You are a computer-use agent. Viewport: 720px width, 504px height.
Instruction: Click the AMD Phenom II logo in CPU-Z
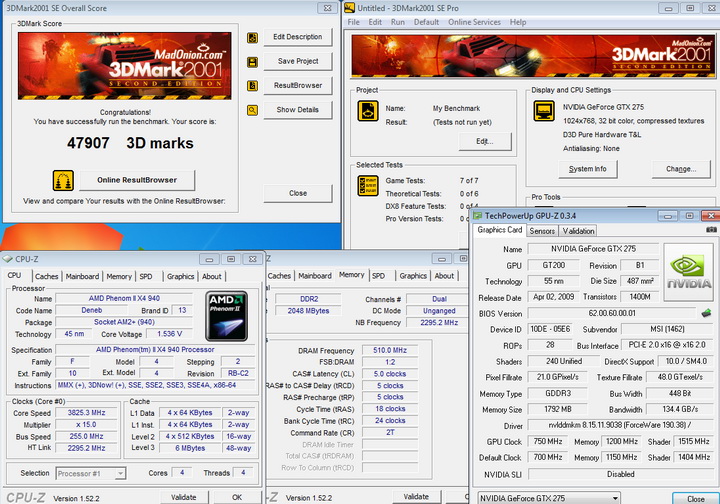226,316
